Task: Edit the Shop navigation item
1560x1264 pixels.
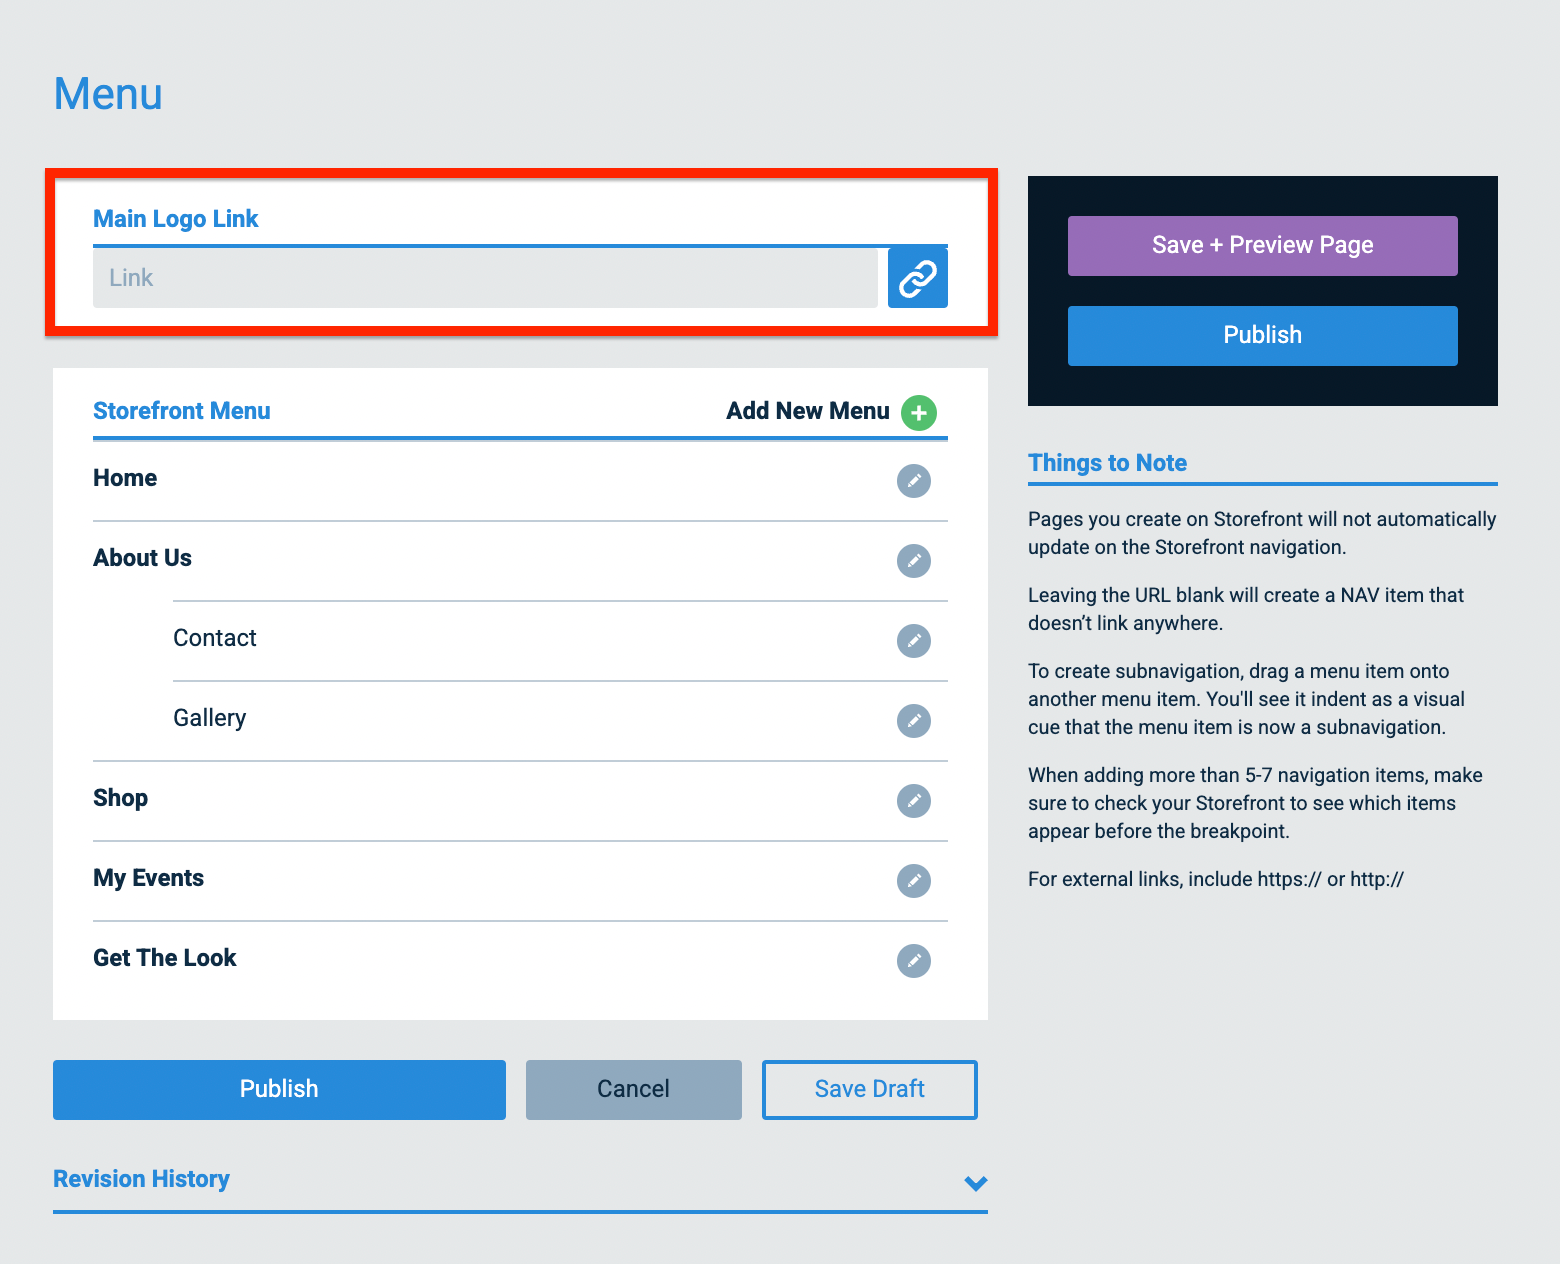Action: tap(913, 801)
